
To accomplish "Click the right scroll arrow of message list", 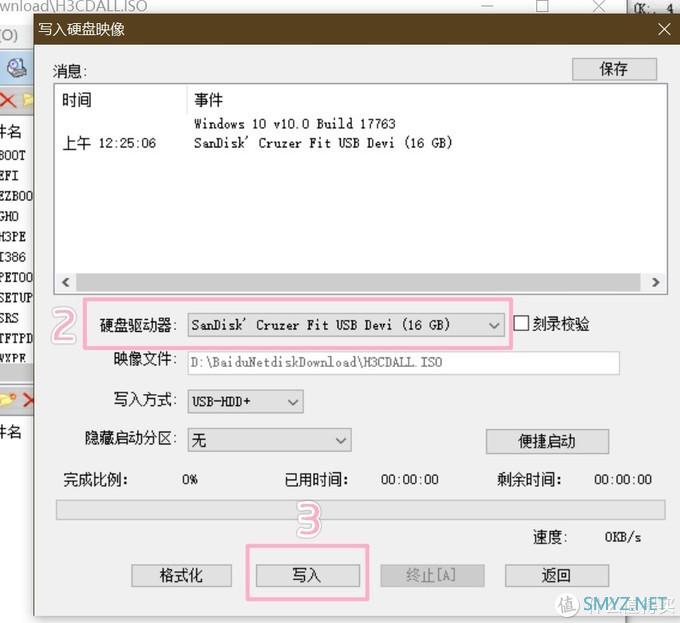I will pyautogui.click(x=655, y=282).
